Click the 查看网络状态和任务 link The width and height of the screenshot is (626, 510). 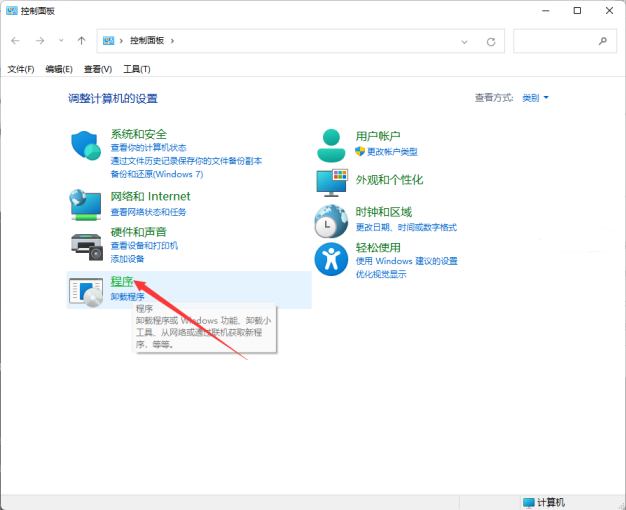(x=148, y=212)
